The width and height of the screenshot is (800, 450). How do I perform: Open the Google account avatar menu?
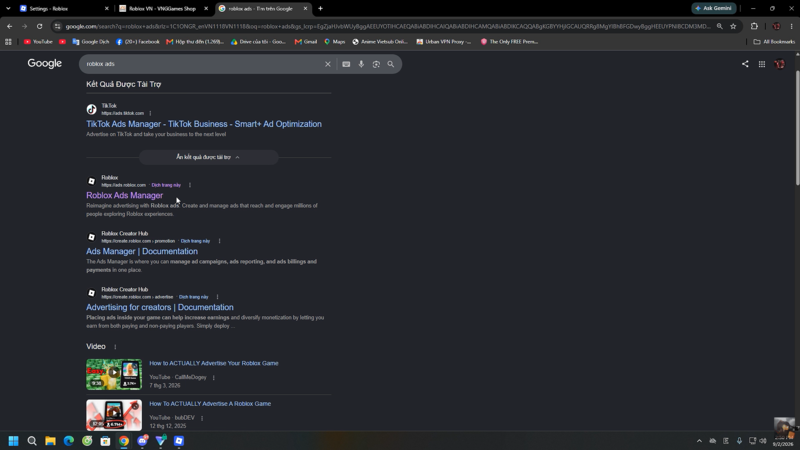tap(780, 64)
